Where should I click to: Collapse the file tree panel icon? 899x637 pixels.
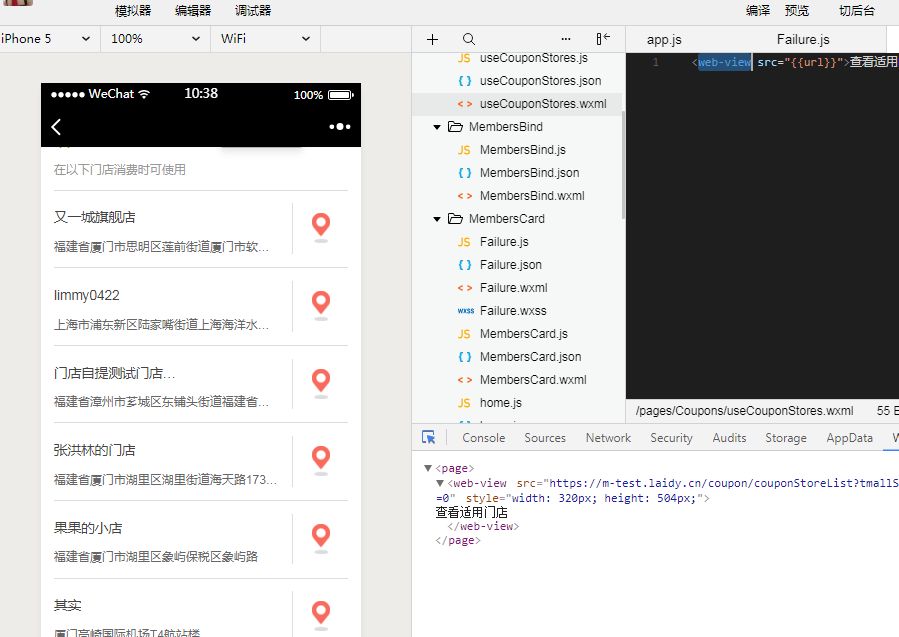tap(602, 39)
